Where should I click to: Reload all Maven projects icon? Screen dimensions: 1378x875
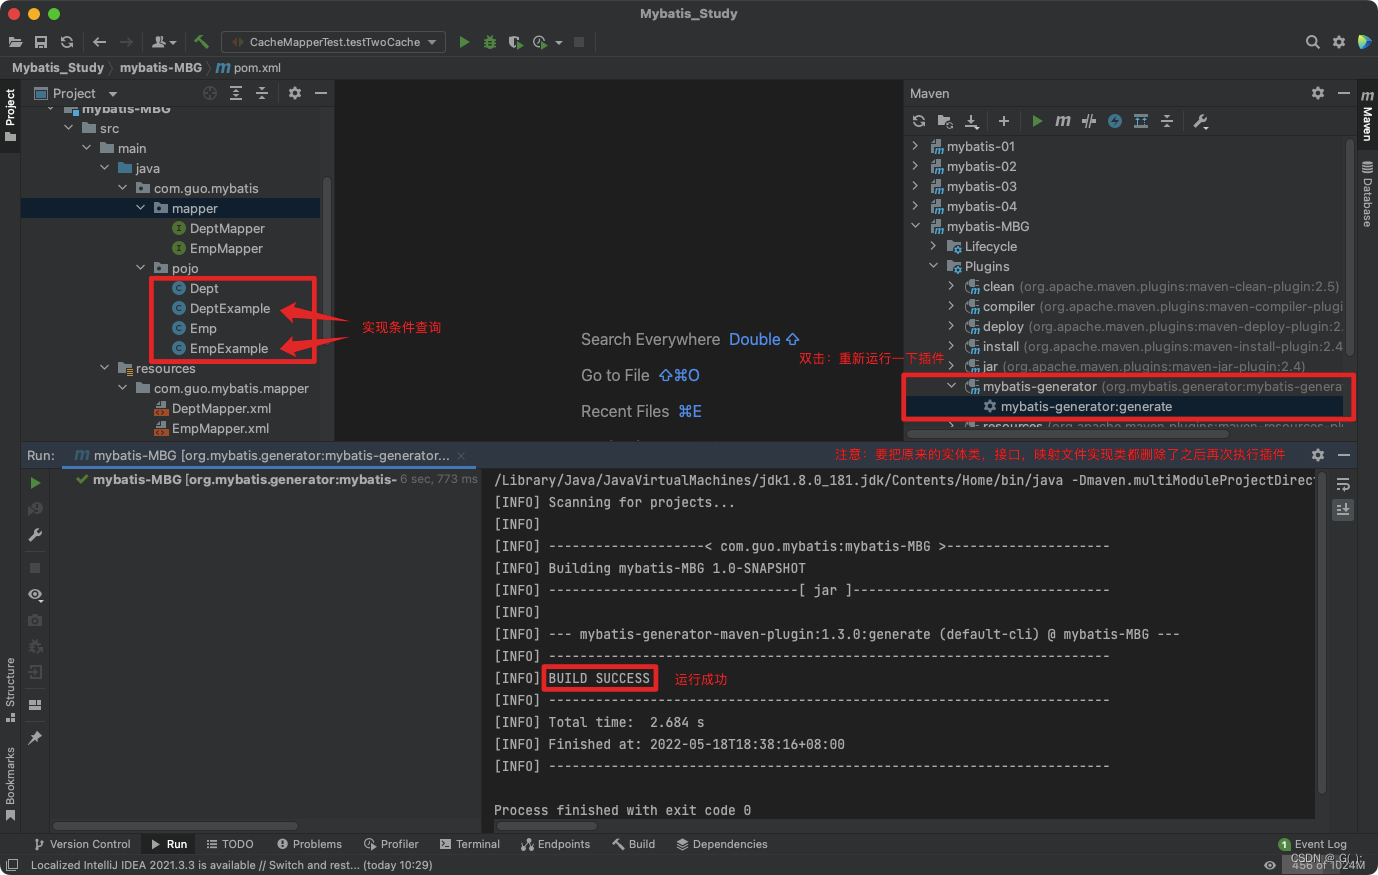click(x=919, y=121)
